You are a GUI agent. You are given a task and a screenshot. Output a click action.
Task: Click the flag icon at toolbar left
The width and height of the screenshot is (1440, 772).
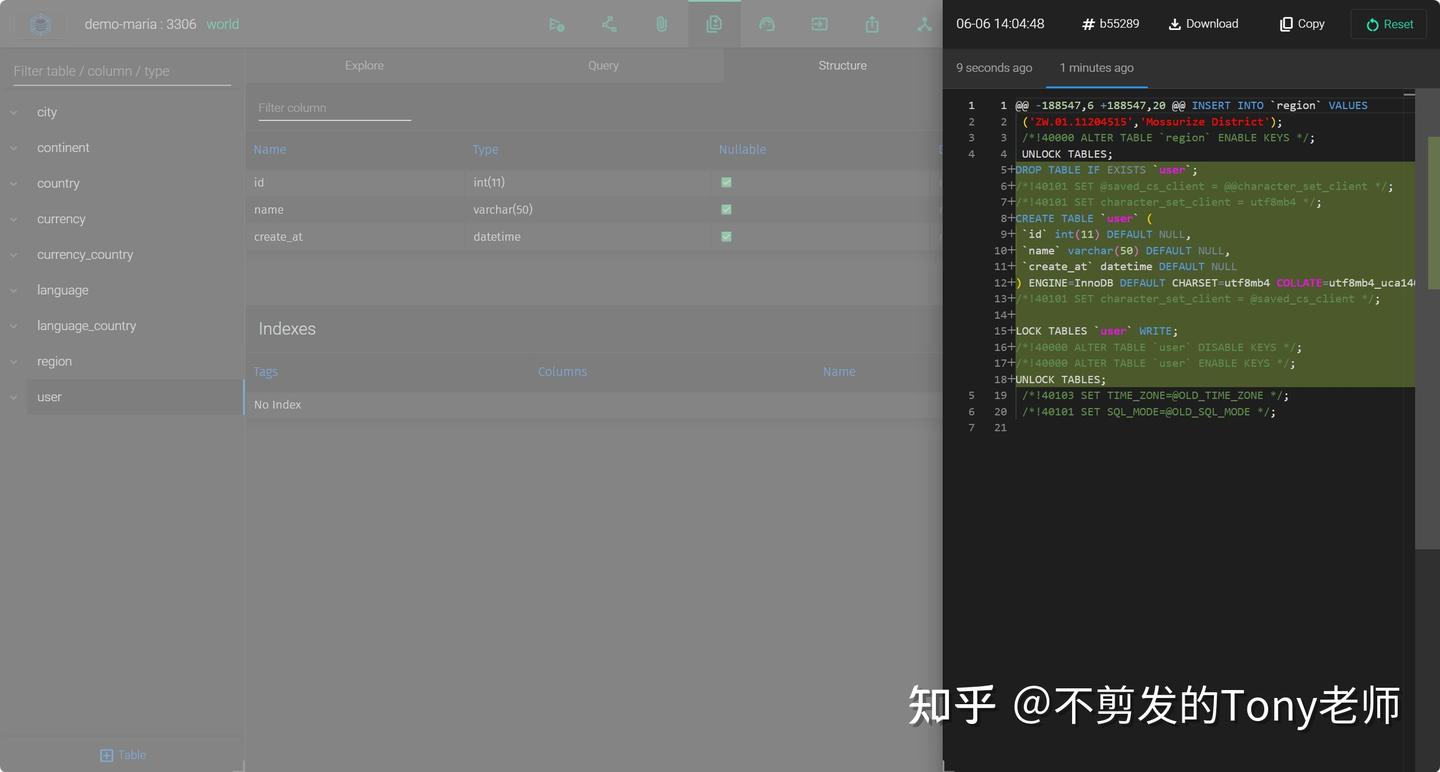(557, 23)
